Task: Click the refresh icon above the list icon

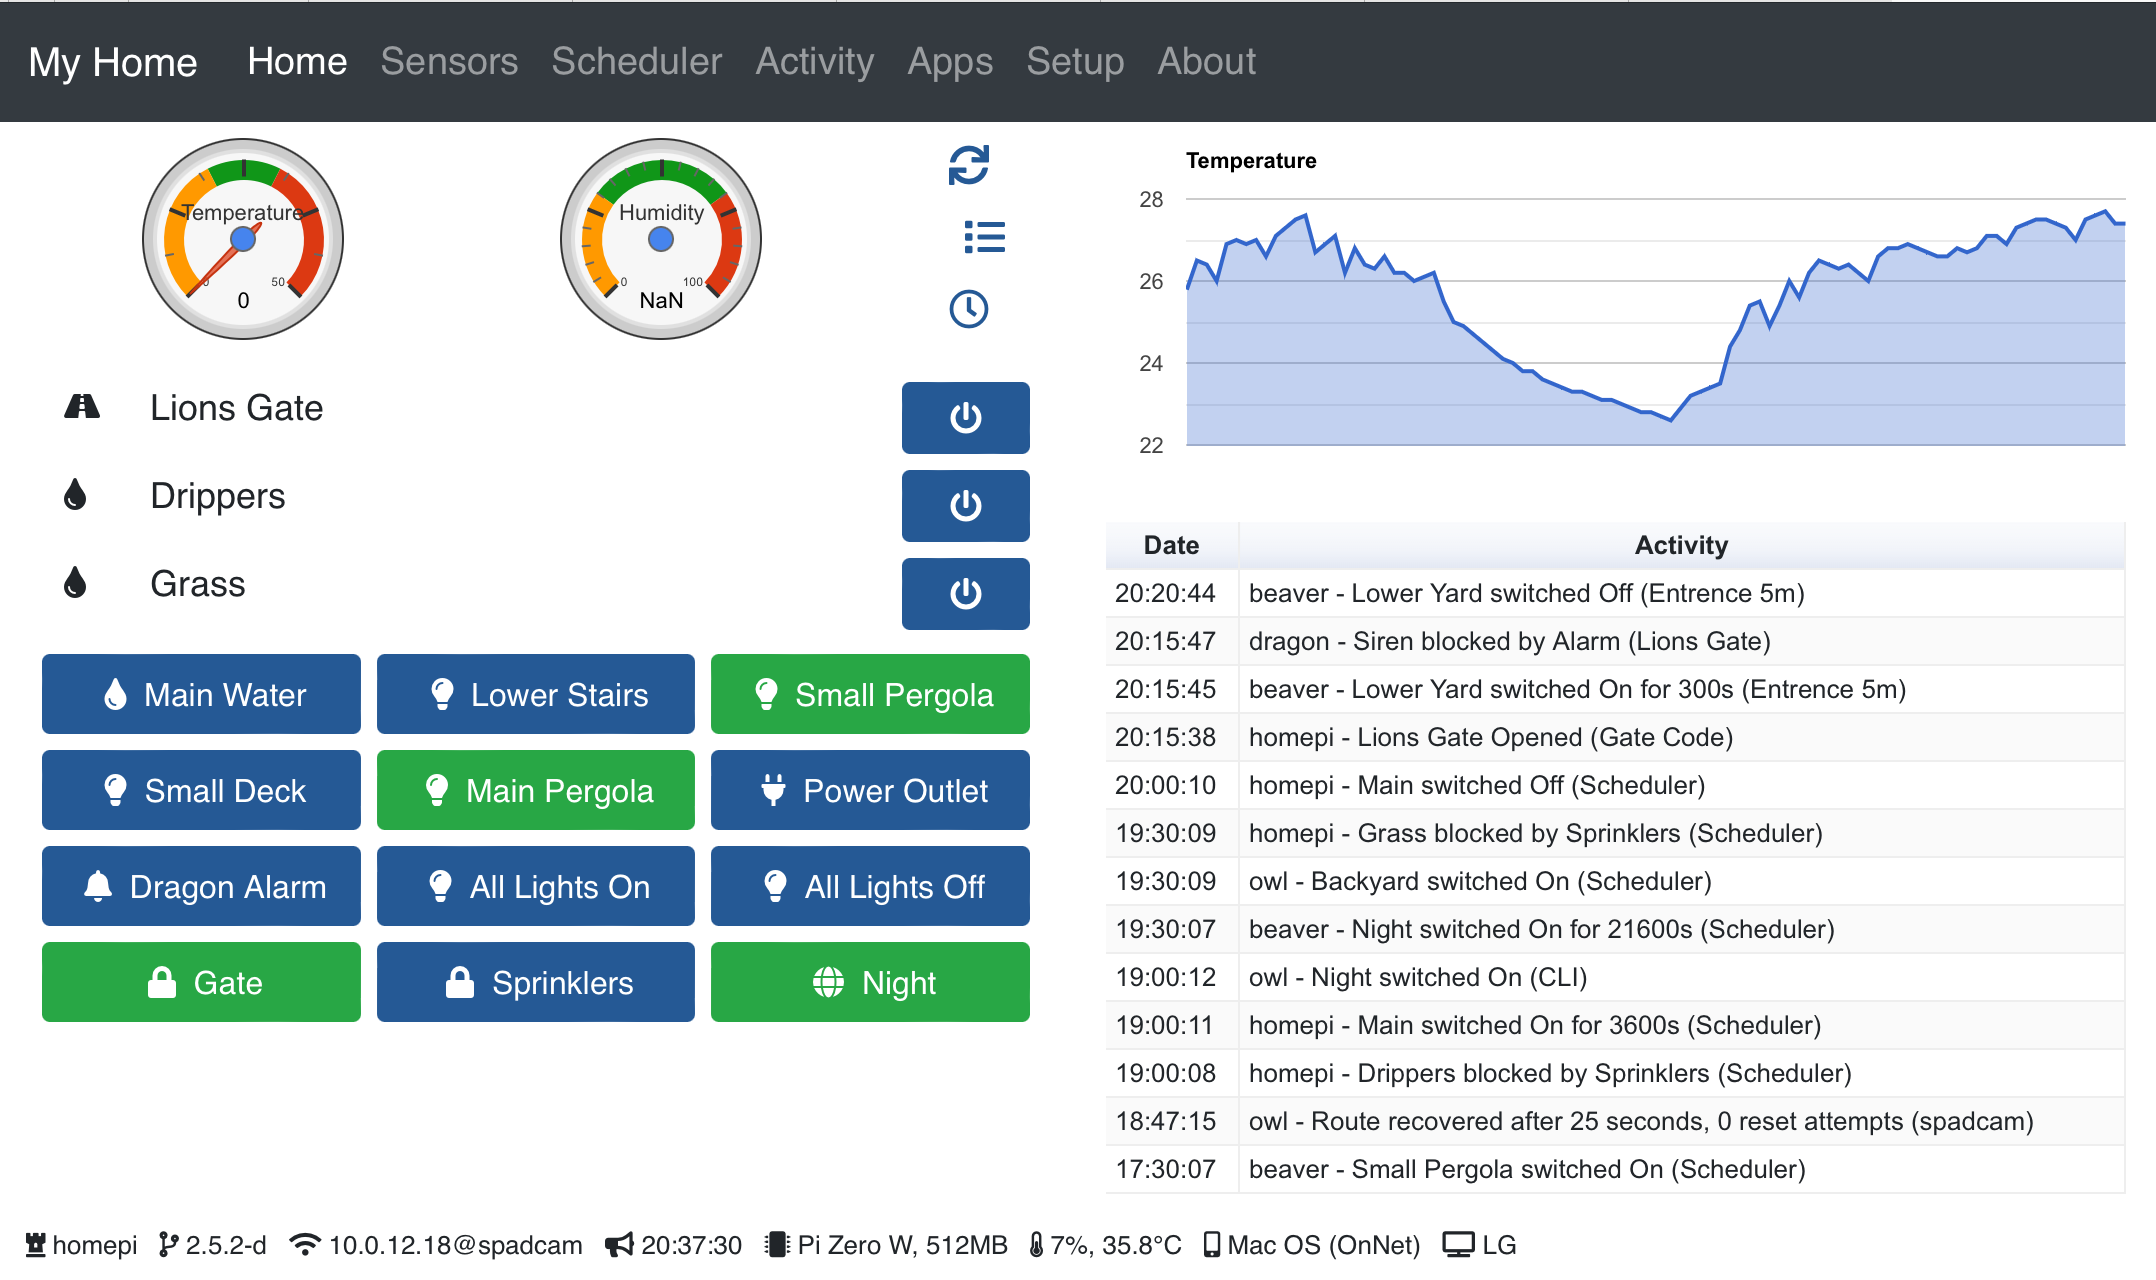Action: click(968, 165)
